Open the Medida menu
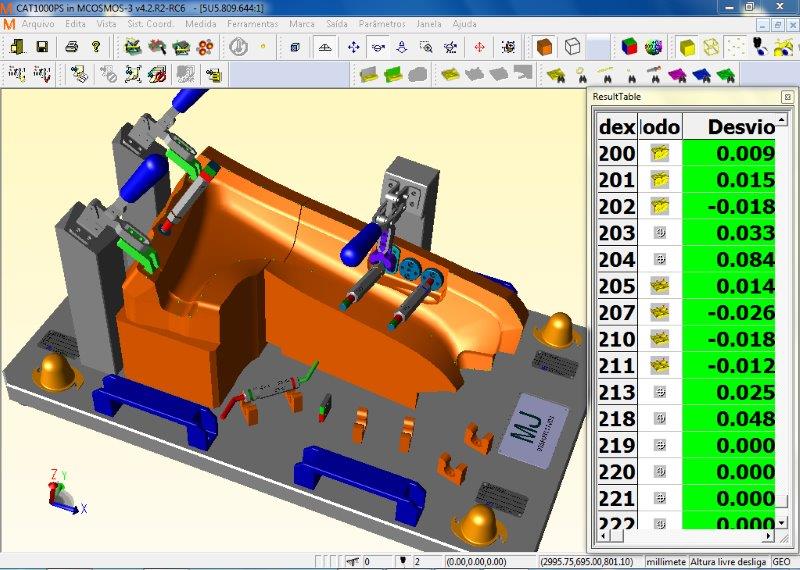 [x=201, y=24]
